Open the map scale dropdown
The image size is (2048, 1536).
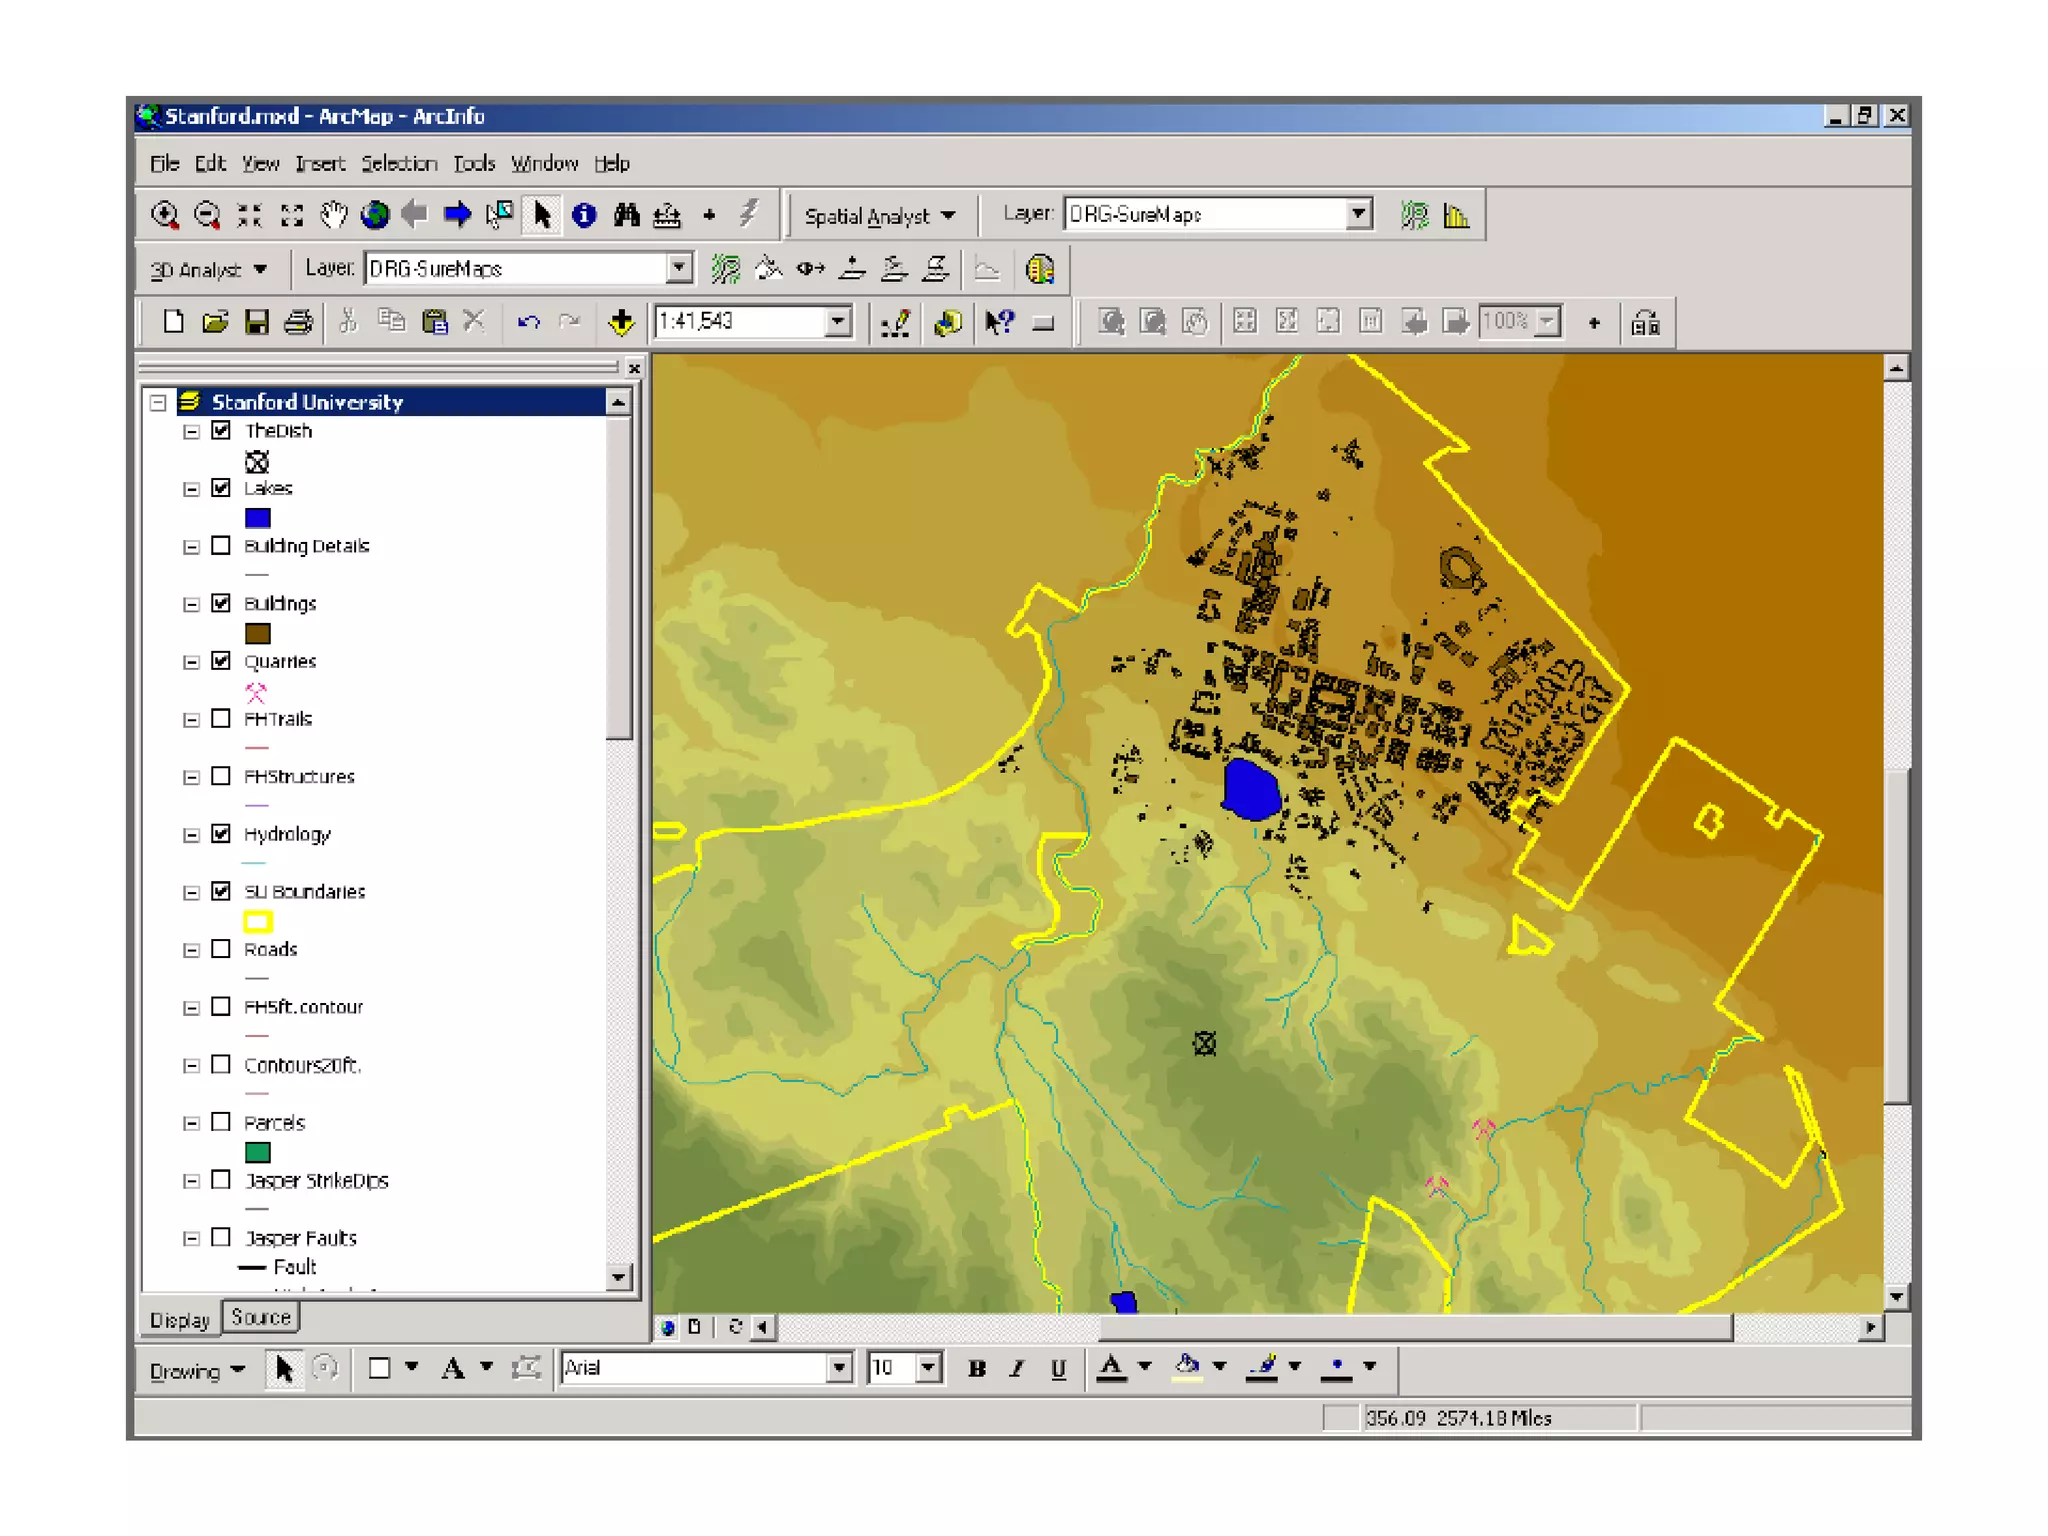point(839,322)
